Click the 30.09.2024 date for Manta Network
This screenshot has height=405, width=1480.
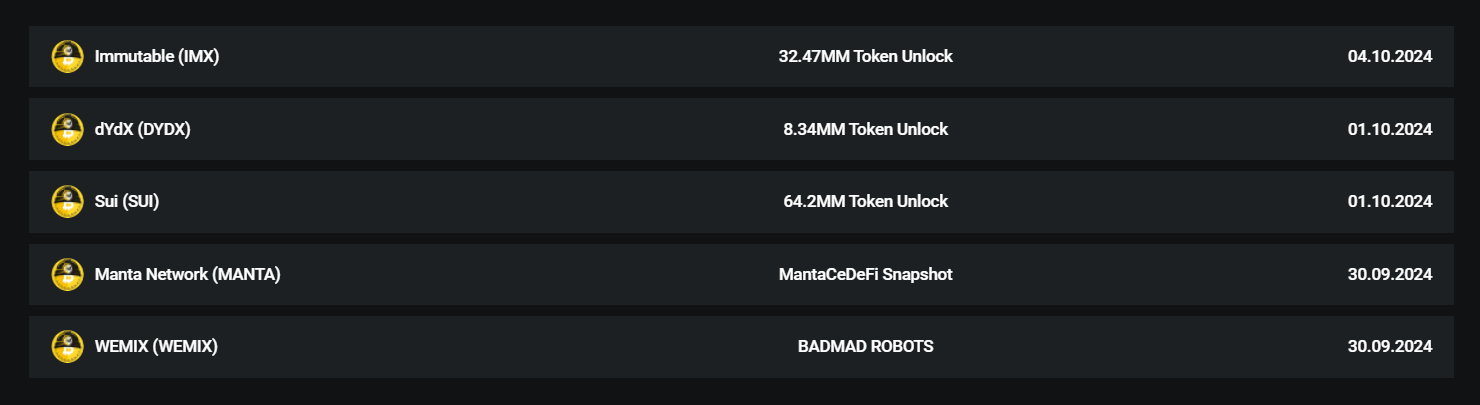click(x=1390, y=274)
